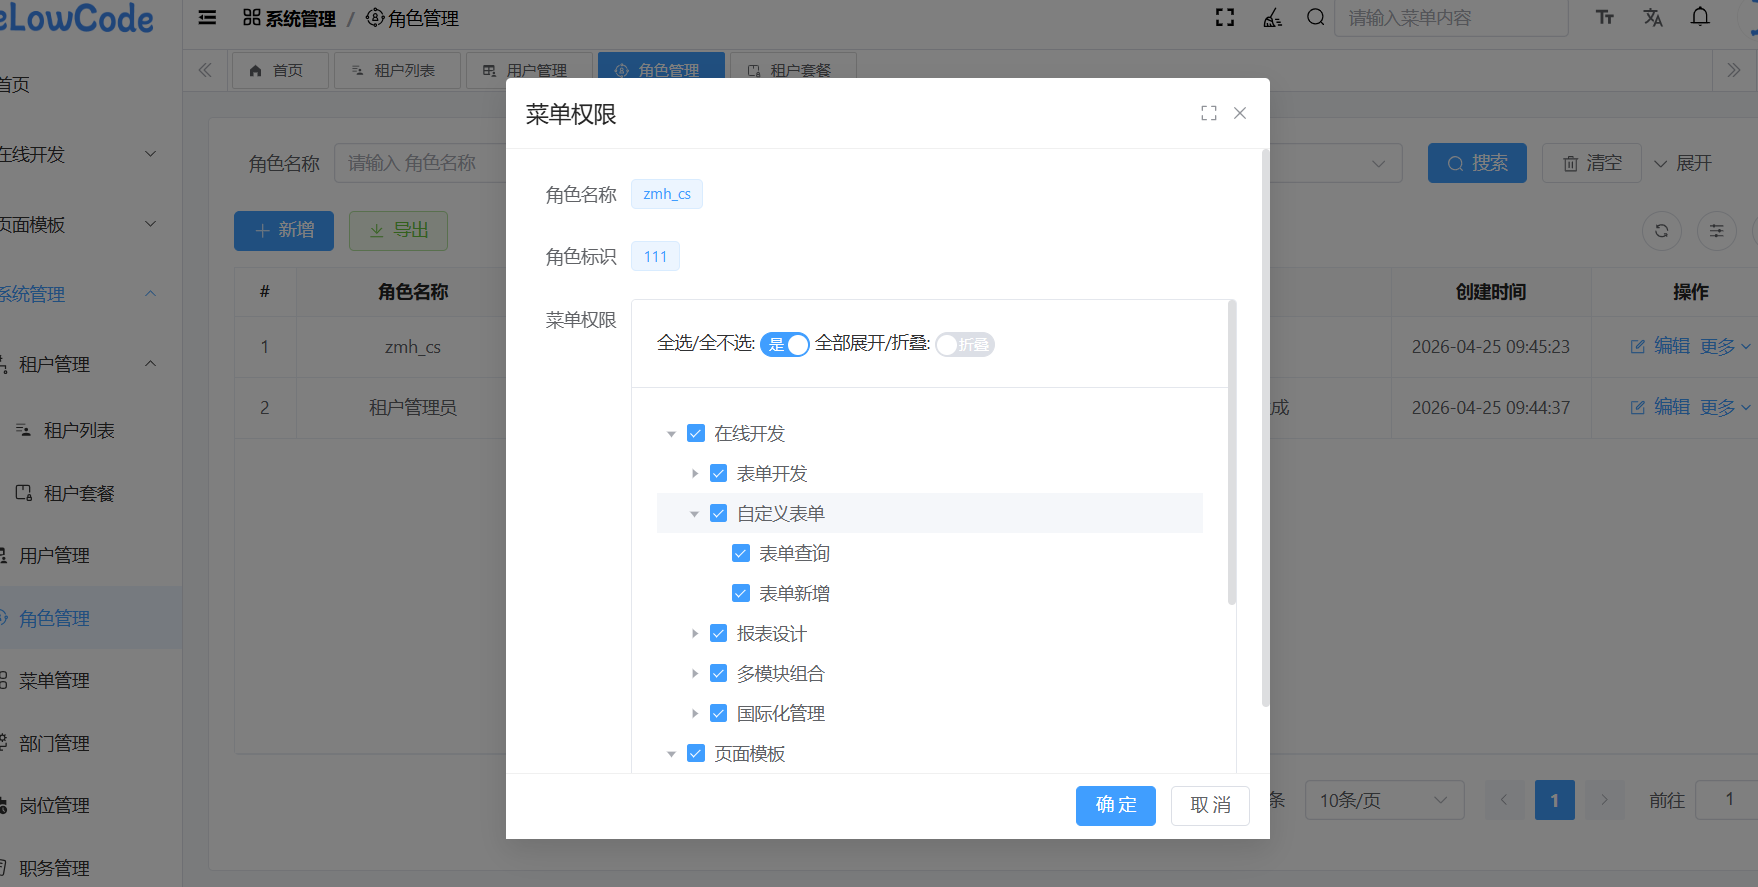The height and width of the screenshot is (887, 1758).
Task: Expand the 报表设计 tree node
Action: click(695, 633)
